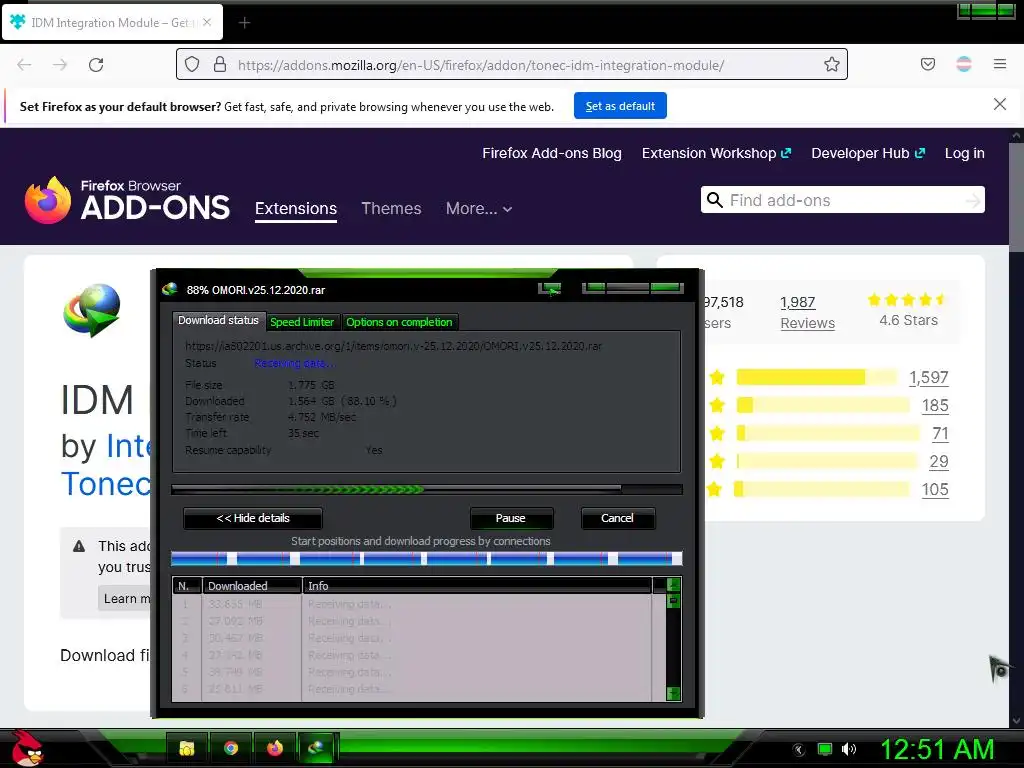Cancel the OMORI download

coord(617,518)
